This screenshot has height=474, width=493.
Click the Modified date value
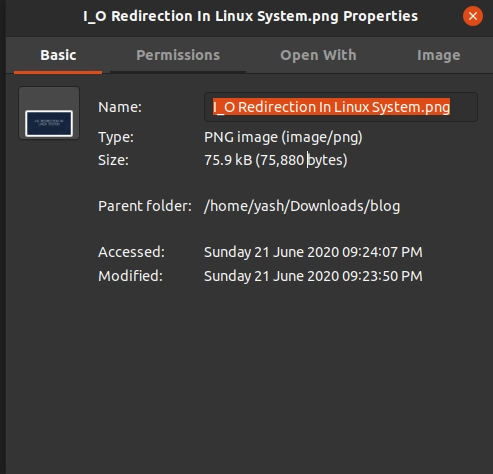313,276
